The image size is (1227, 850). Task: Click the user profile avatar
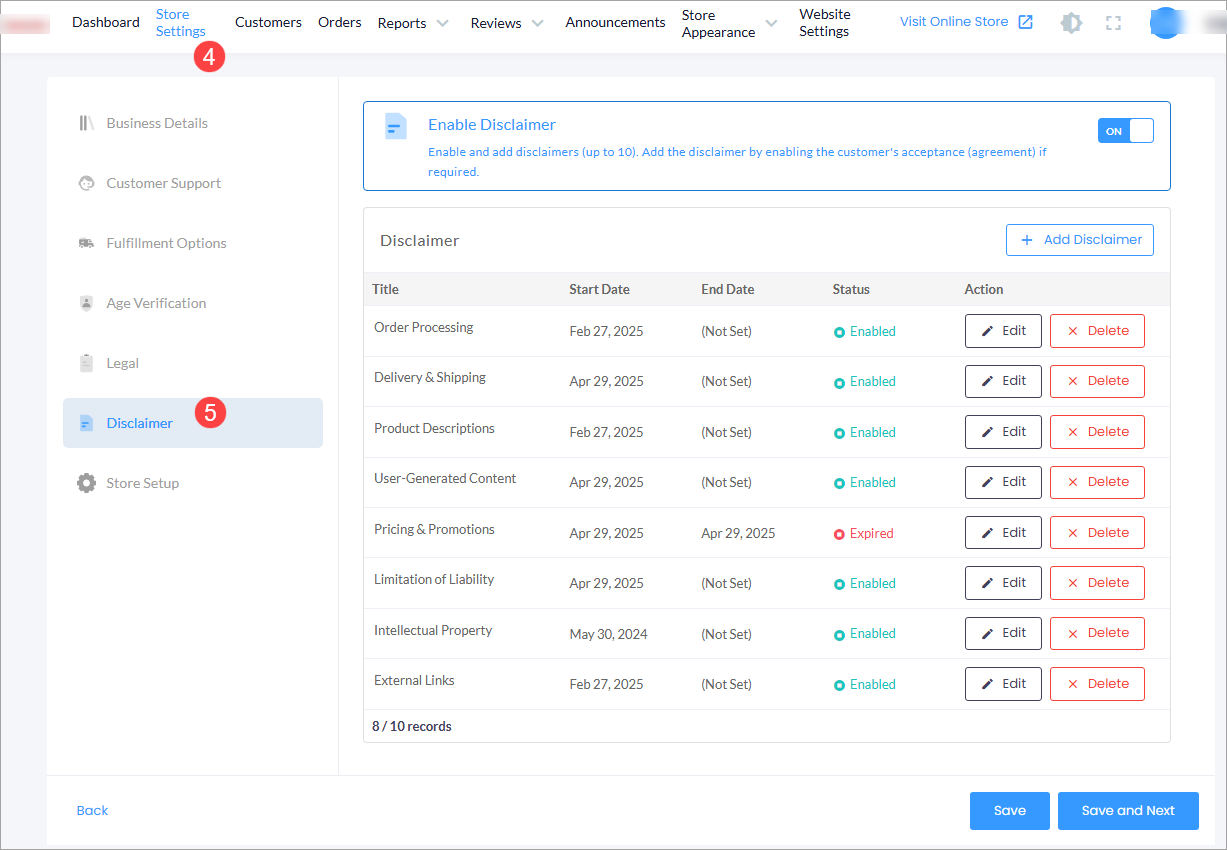[1166, 22]
